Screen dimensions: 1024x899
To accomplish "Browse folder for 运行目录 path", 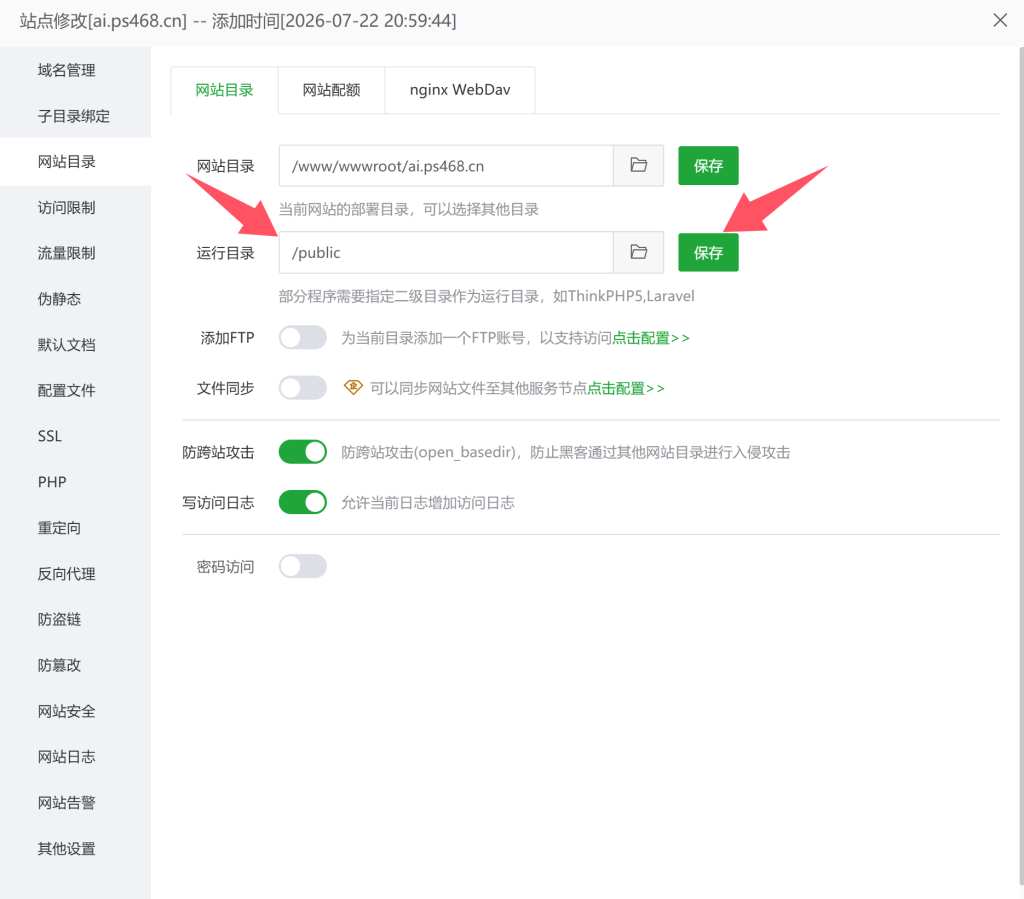I will click(638, 253).
